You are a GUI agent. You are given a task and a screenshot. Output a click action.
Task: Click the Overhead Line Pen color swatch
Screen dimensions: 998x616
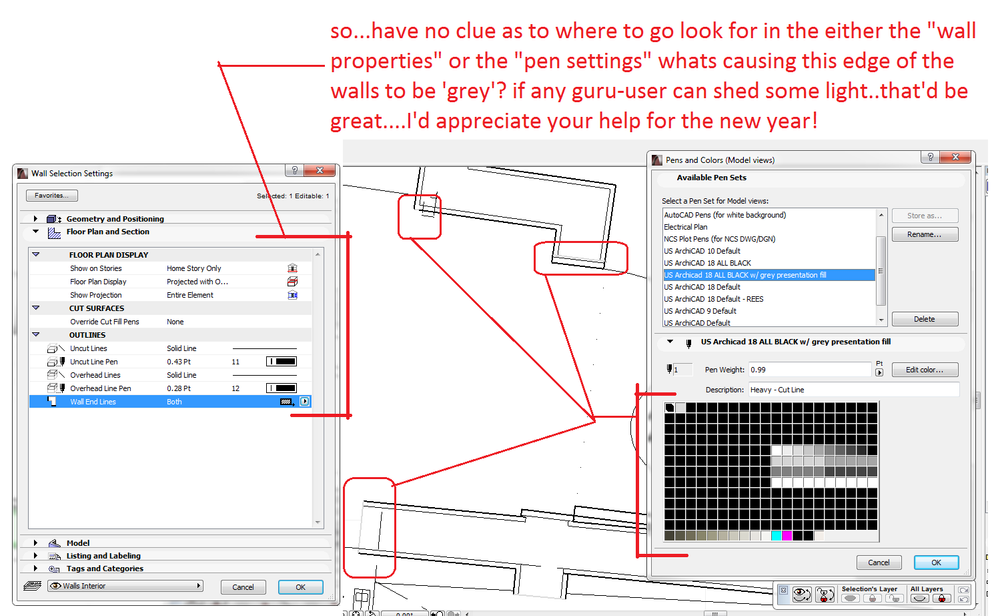(x=281, y=388)
